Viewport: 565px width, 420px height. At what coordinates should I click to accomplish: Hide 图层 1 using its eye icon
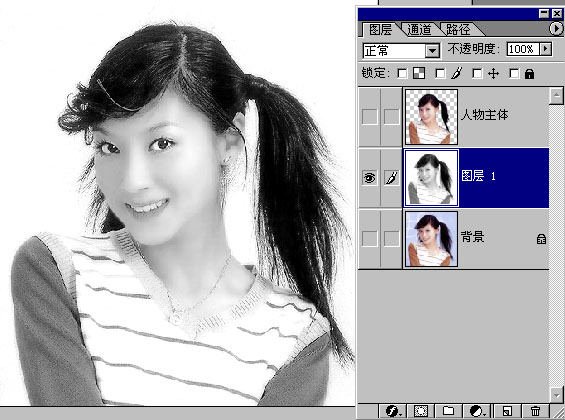point(369,178)
